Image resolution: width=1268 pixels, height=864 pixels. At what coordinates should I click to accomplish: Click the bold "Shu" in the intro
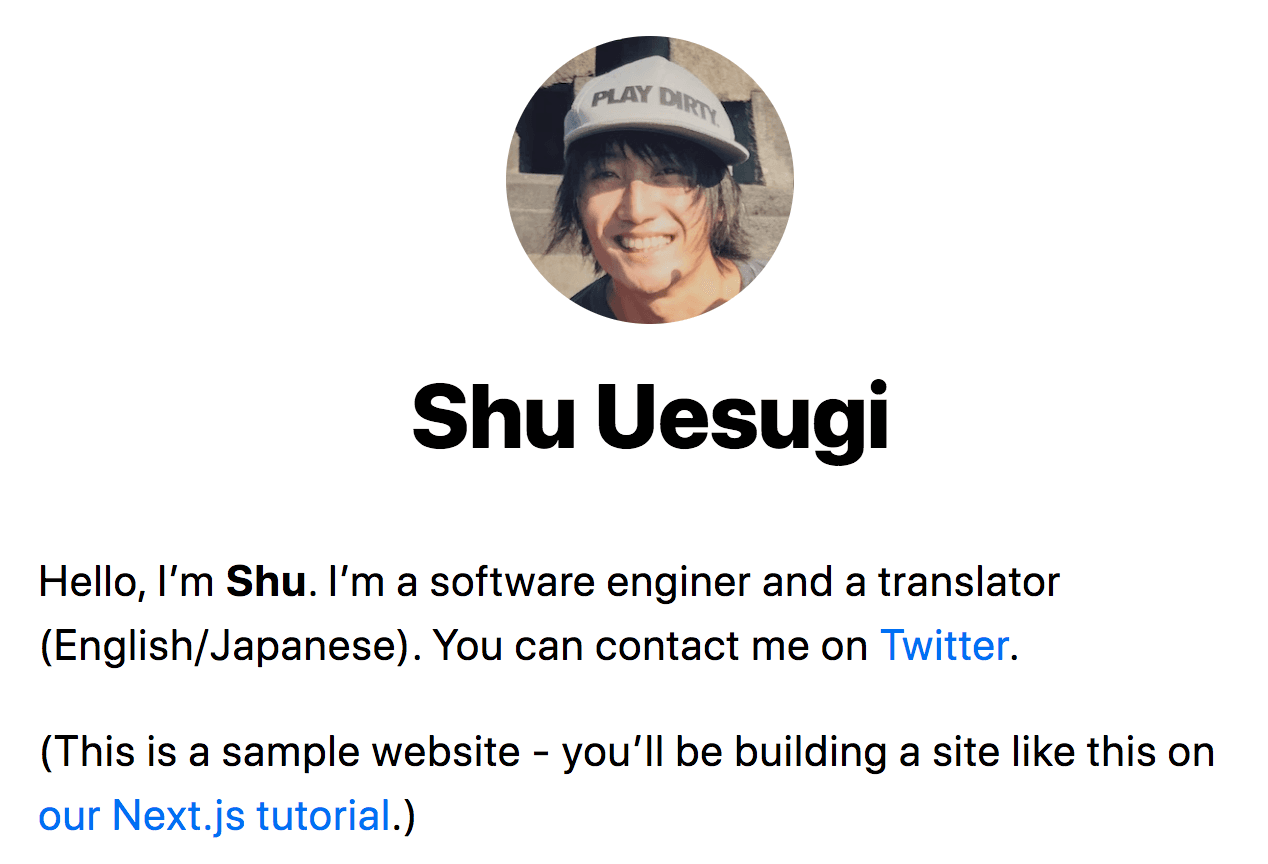(265, 582)
